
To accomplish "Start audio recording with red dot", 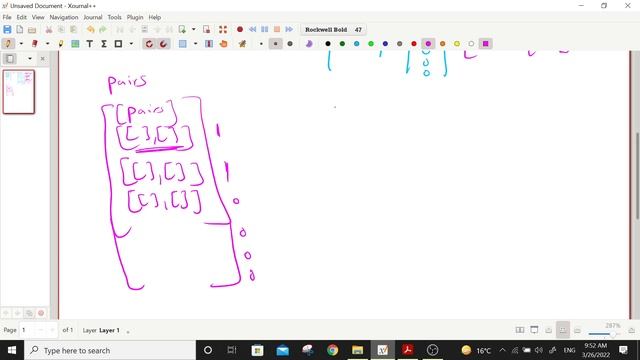I will coord(240,29).
